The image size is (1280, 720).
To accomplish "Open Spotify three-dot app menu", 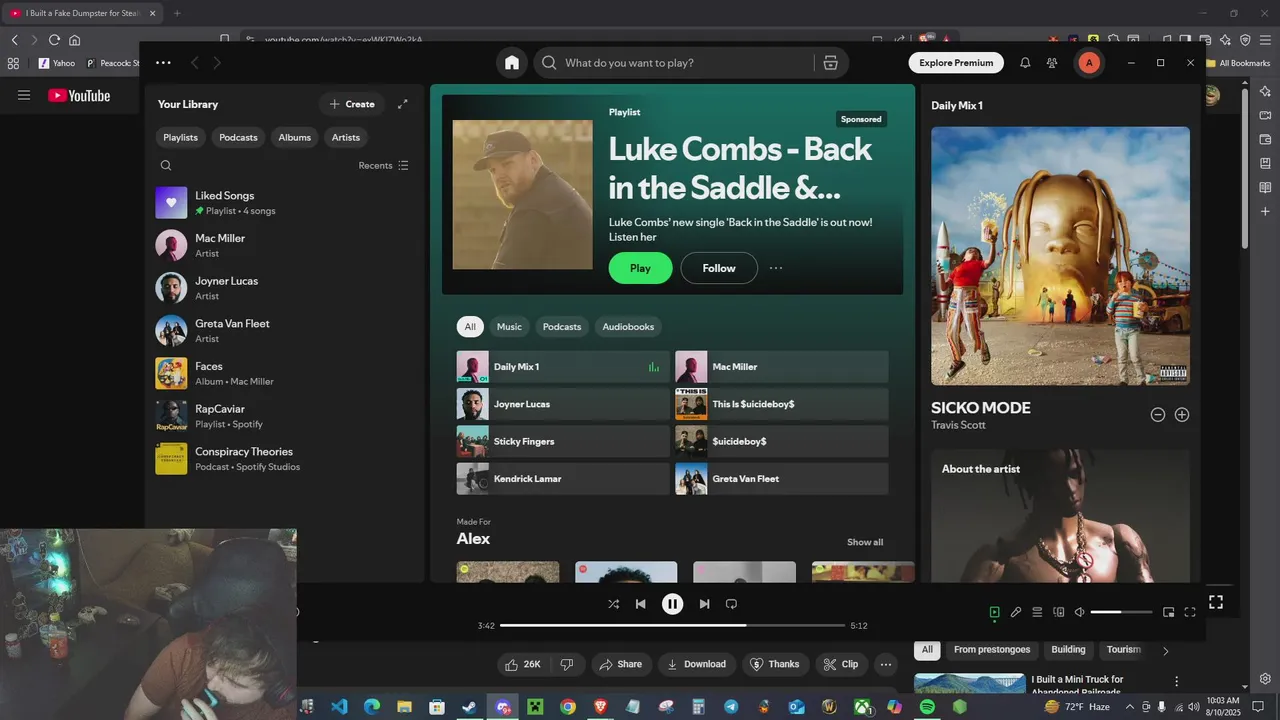I will point(163,63).
